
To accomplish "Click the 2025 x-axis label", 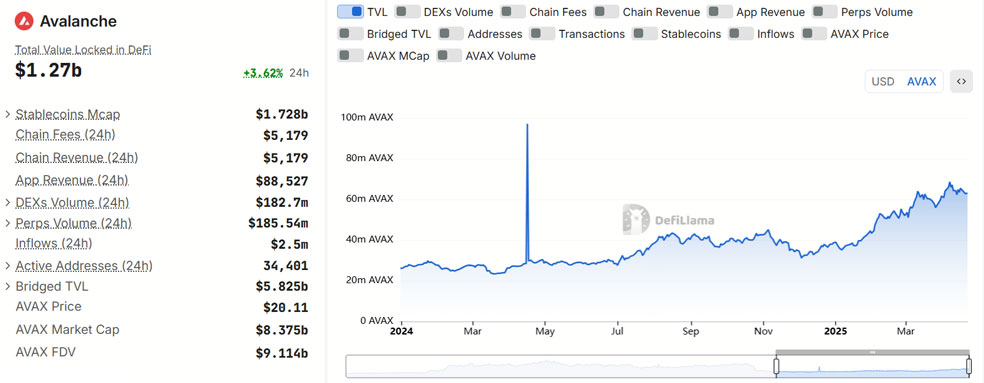I will pyautogui.click(x=835, y=331).
